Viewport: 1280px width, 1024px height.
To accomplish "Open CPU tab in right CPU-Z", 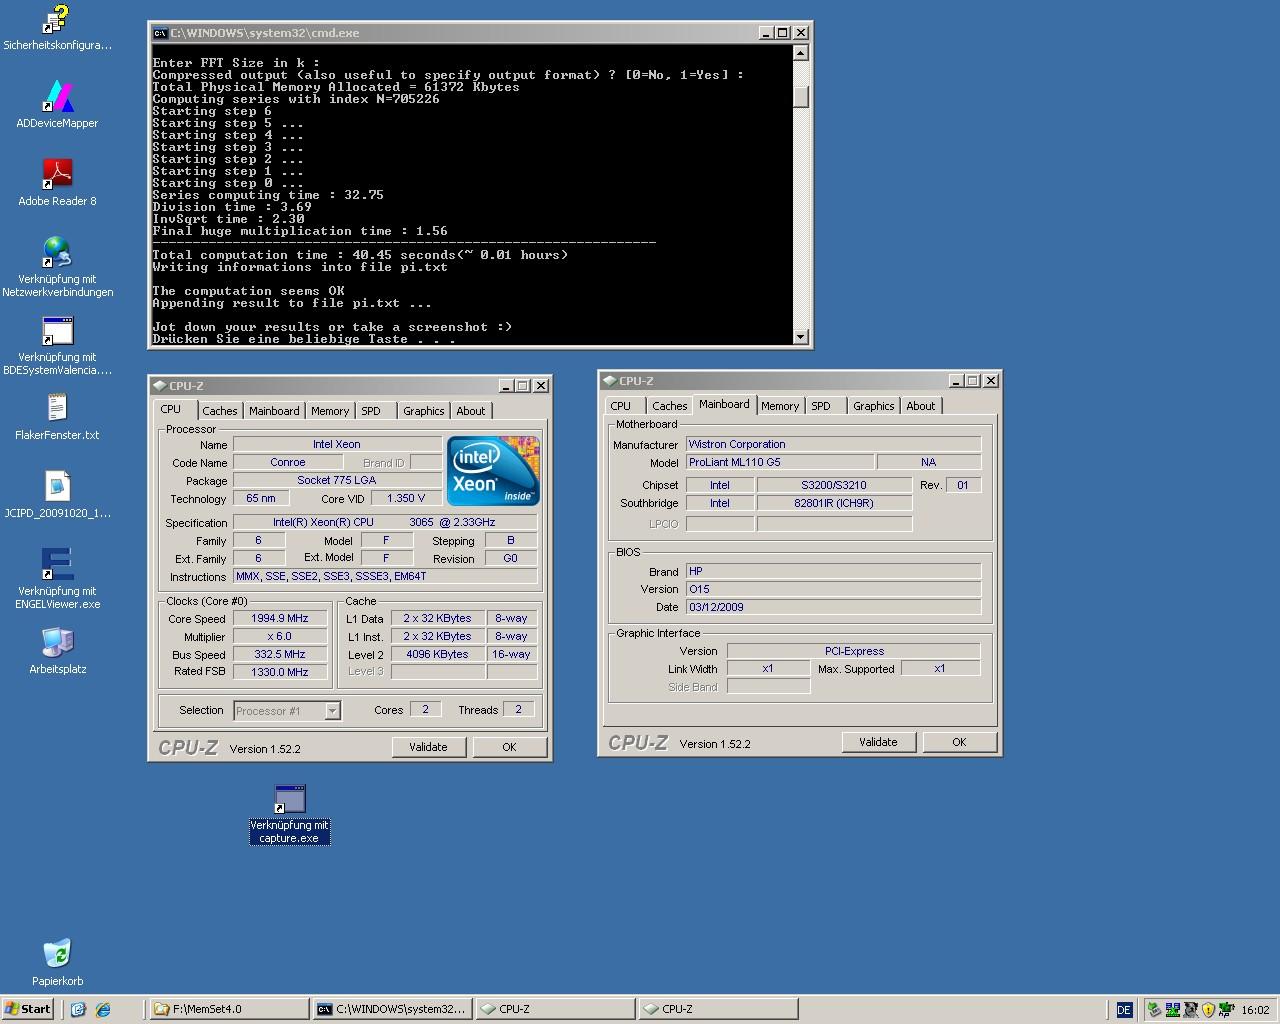I will [621, 406].
